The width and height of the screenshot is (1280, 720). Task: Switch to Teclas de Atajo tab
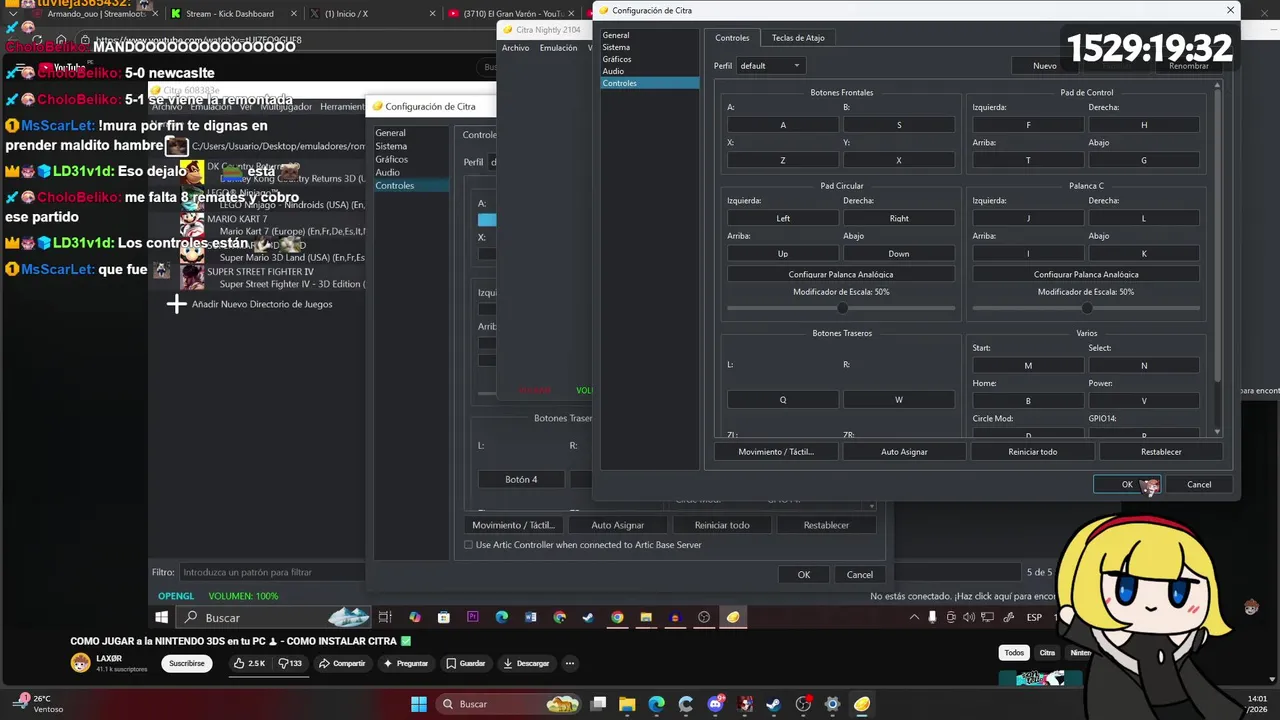tap(798, 38)
